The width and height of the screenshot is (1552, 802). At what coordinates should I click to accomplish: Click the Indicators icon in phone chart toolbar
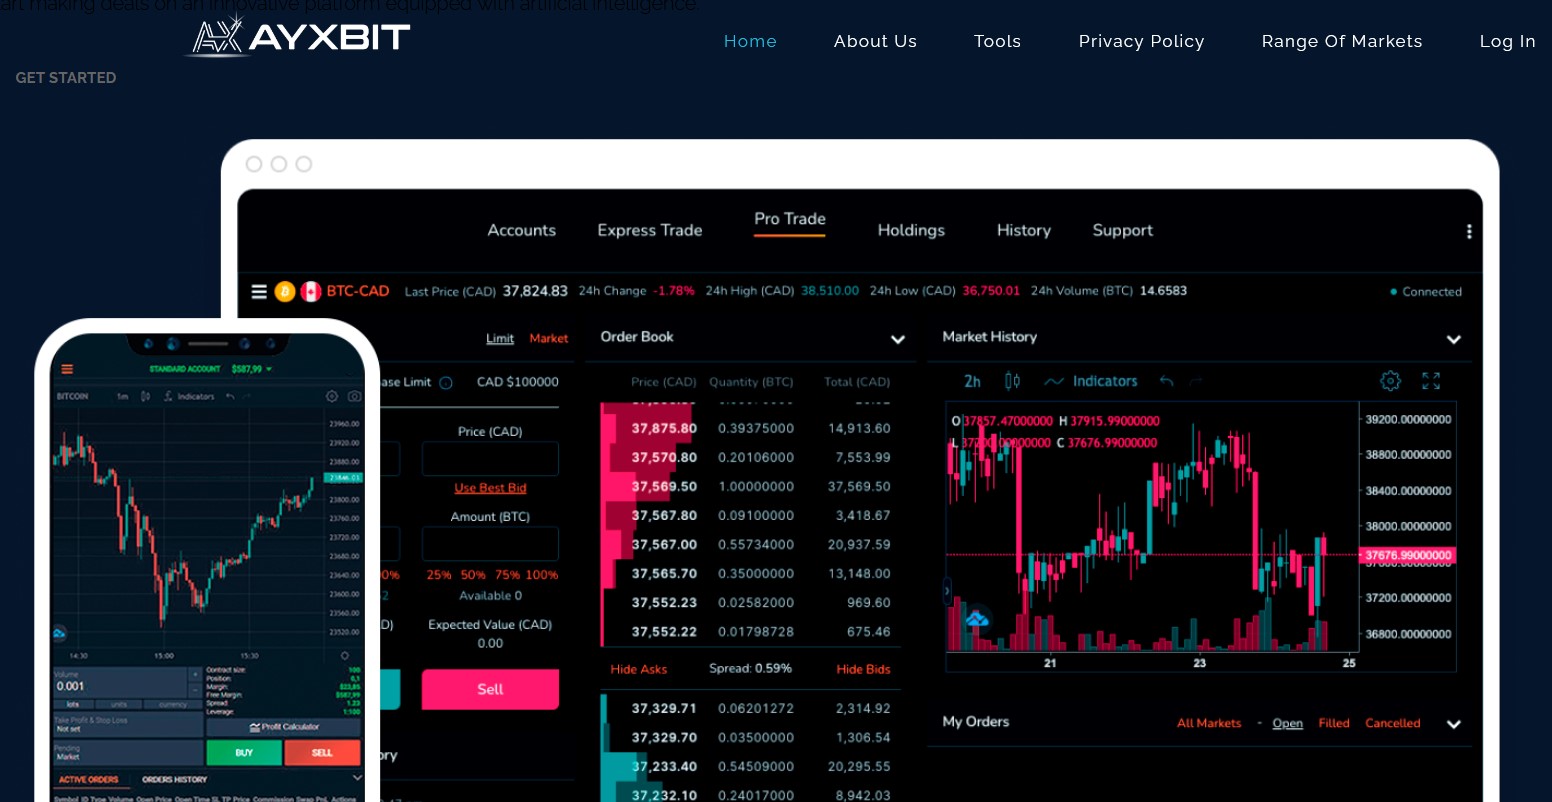point(169,396)
